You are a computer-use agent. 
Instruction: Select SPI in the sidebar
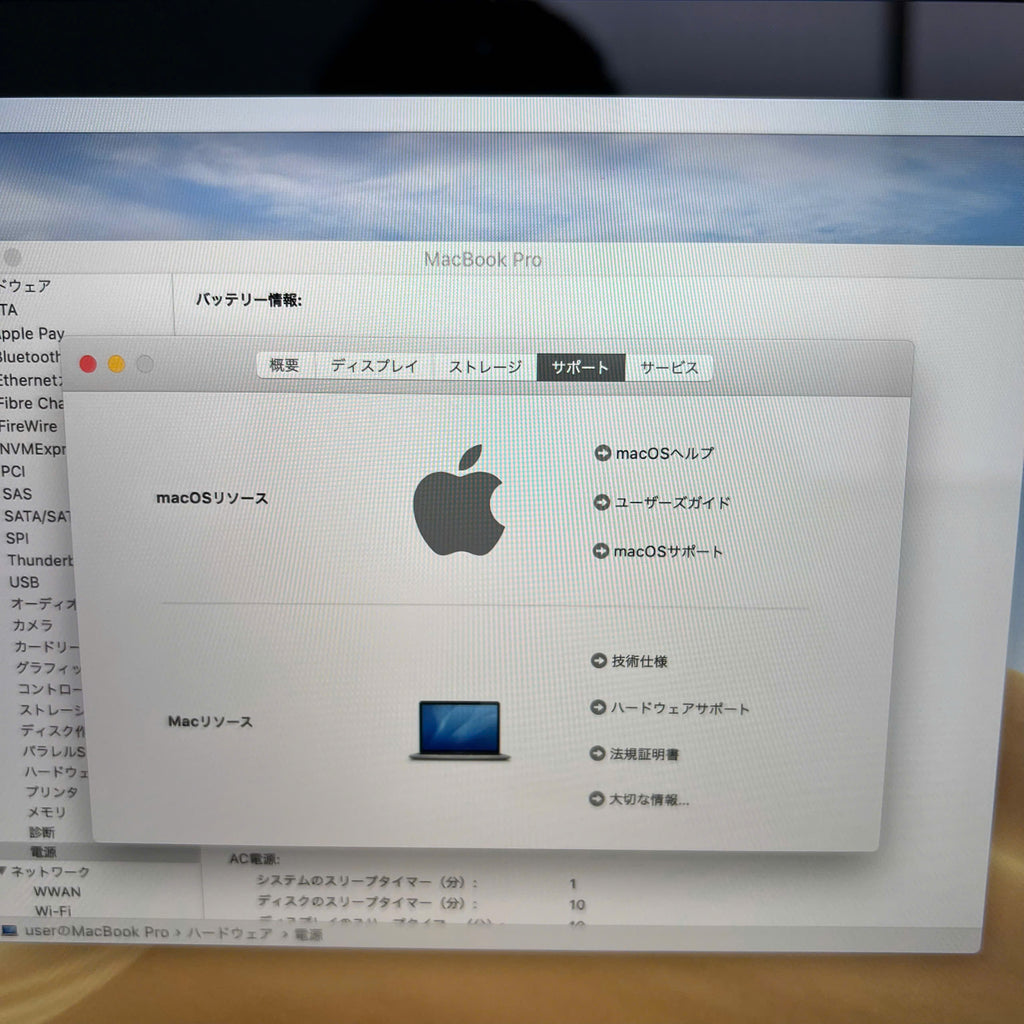[x=18, y=538]
